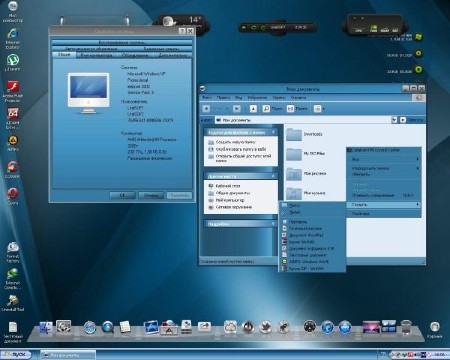
Task: Collapse the file and folder tasks panel
Action: 273,132
